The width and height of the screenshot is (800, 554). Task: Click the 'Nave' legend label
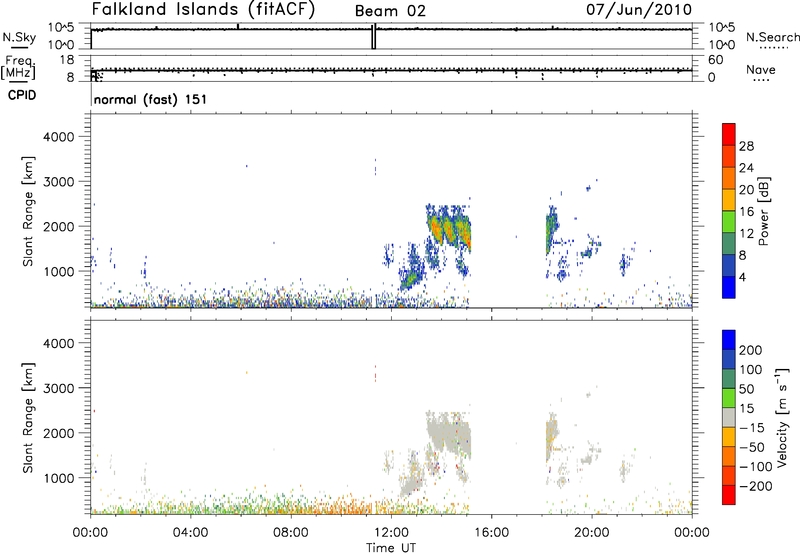(761, 69)
